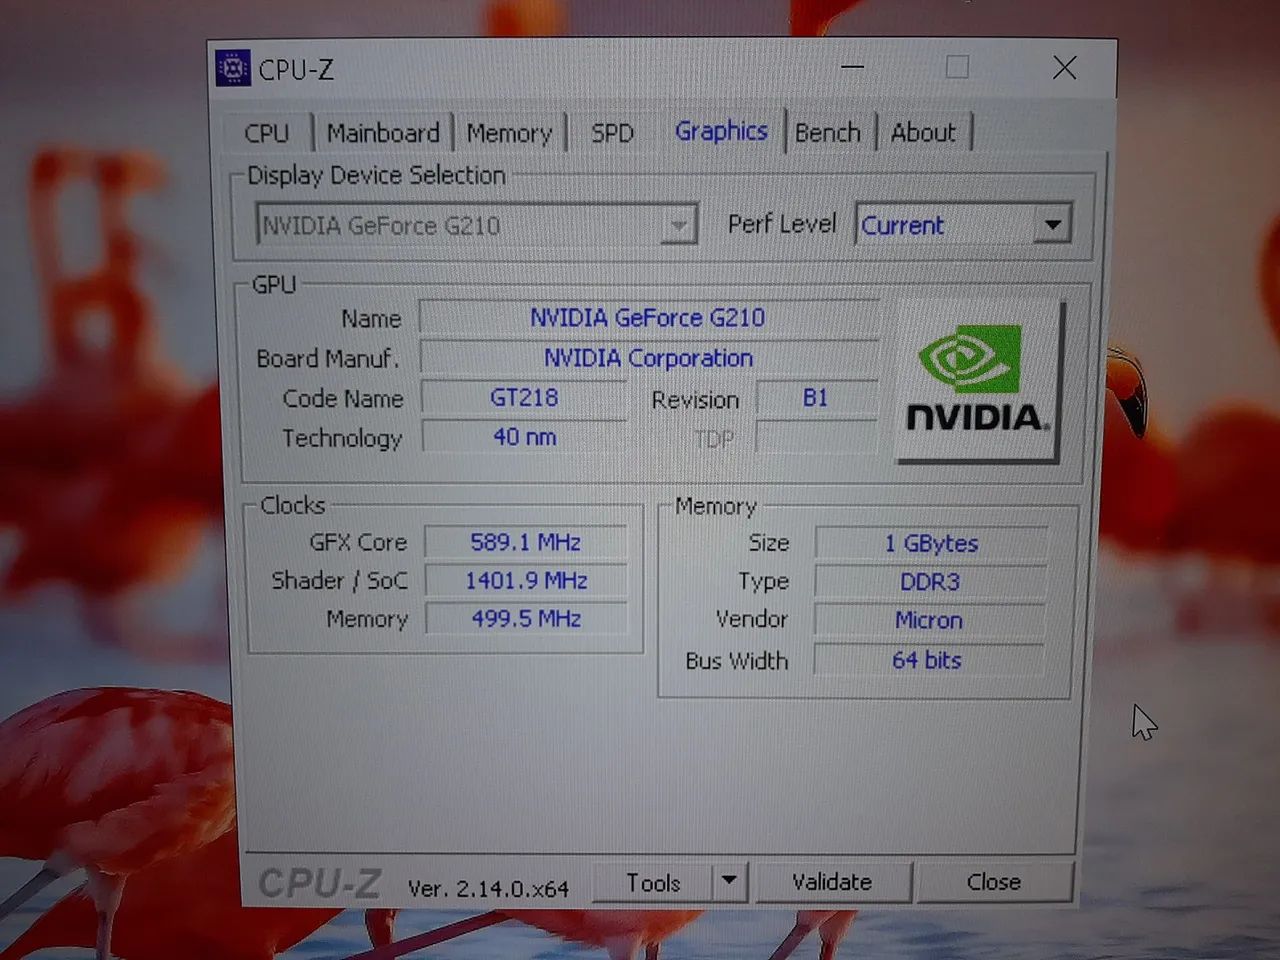This screenshot has height=960, width=1280.
Task: Select the GPU Name field showing GeForce G210
Action: (647, 317)
